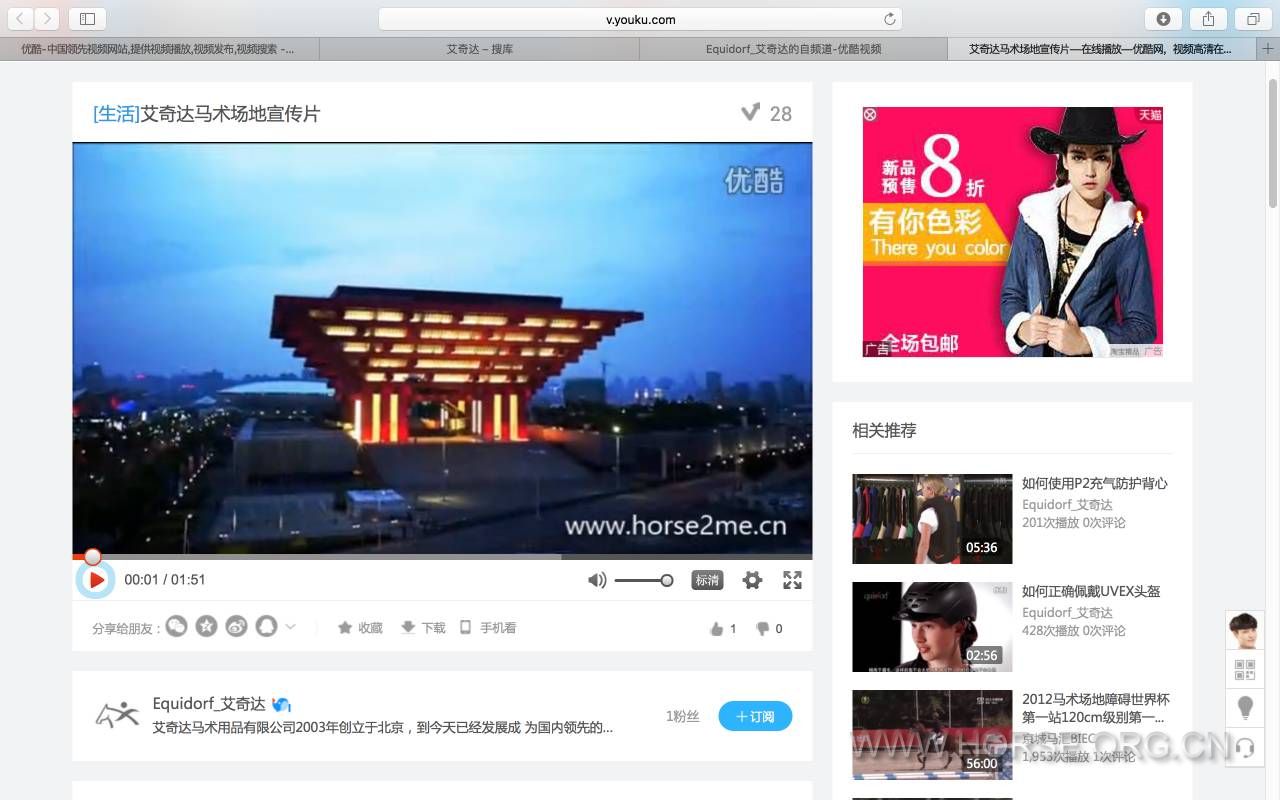This screenshot has width=1280, height=800.
Task: Select 艾奇达马术场地宣传片 tab
Action: [x=1102, y=49]
